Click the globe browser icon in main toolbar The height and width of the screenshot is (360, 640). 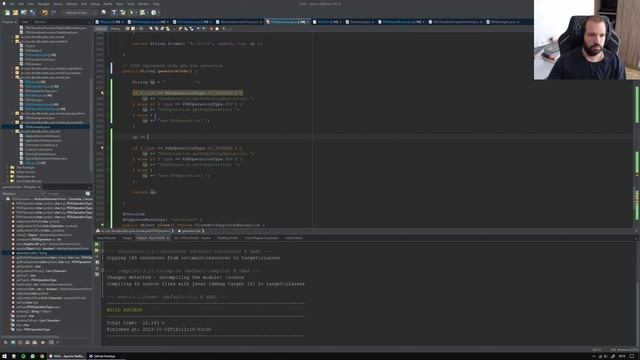(x=103, y=12)
